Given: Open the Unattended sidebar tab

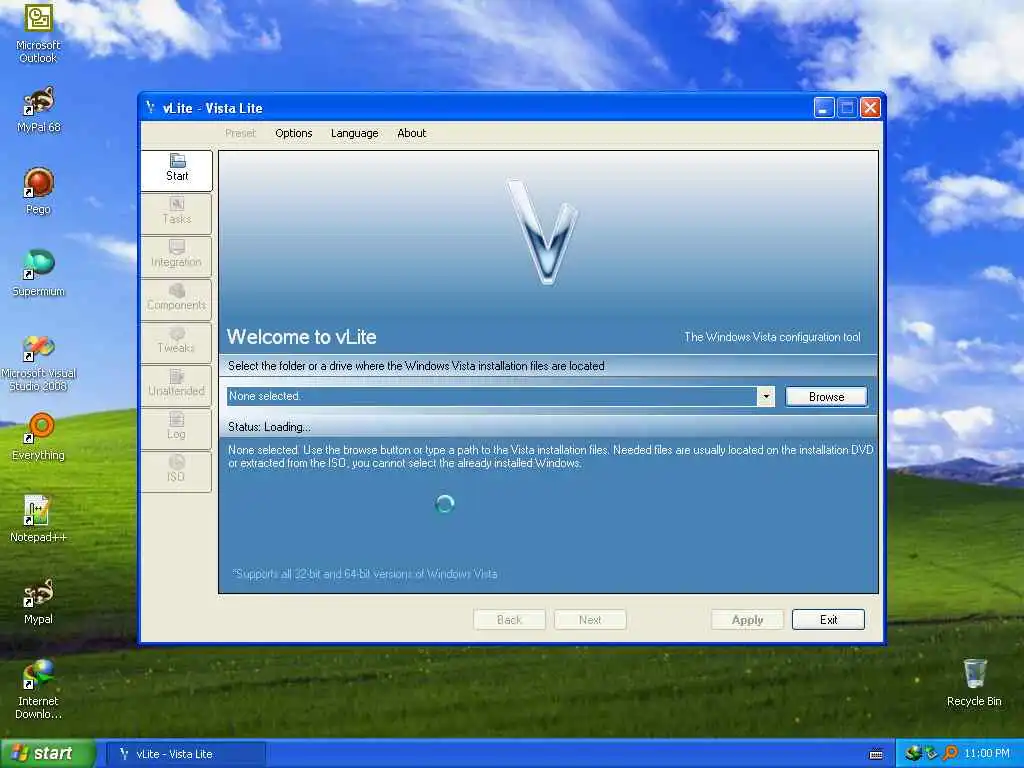Looking at the screenshot, I should pyautogui.click(x=176, y=386).
